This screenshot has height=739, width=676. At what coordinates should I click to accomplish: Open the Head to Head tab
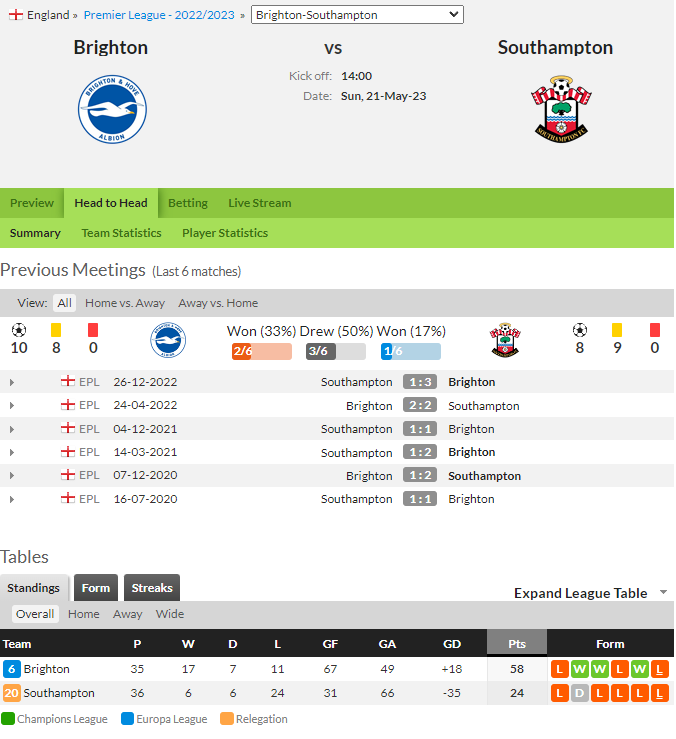(x=111, y=203)
